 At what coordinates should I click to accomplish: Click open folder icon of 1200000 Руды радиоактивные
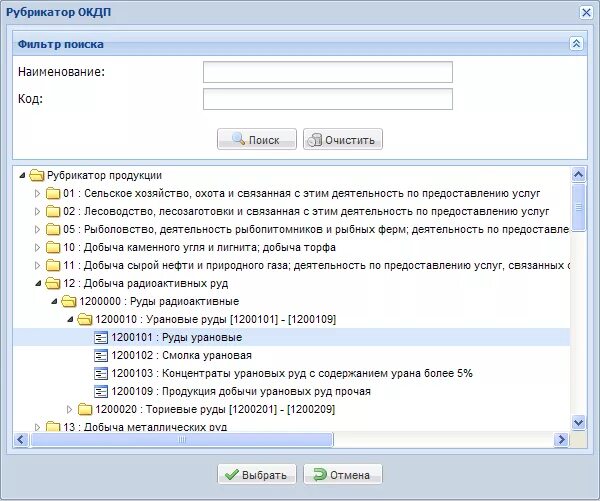coord(69,302)
